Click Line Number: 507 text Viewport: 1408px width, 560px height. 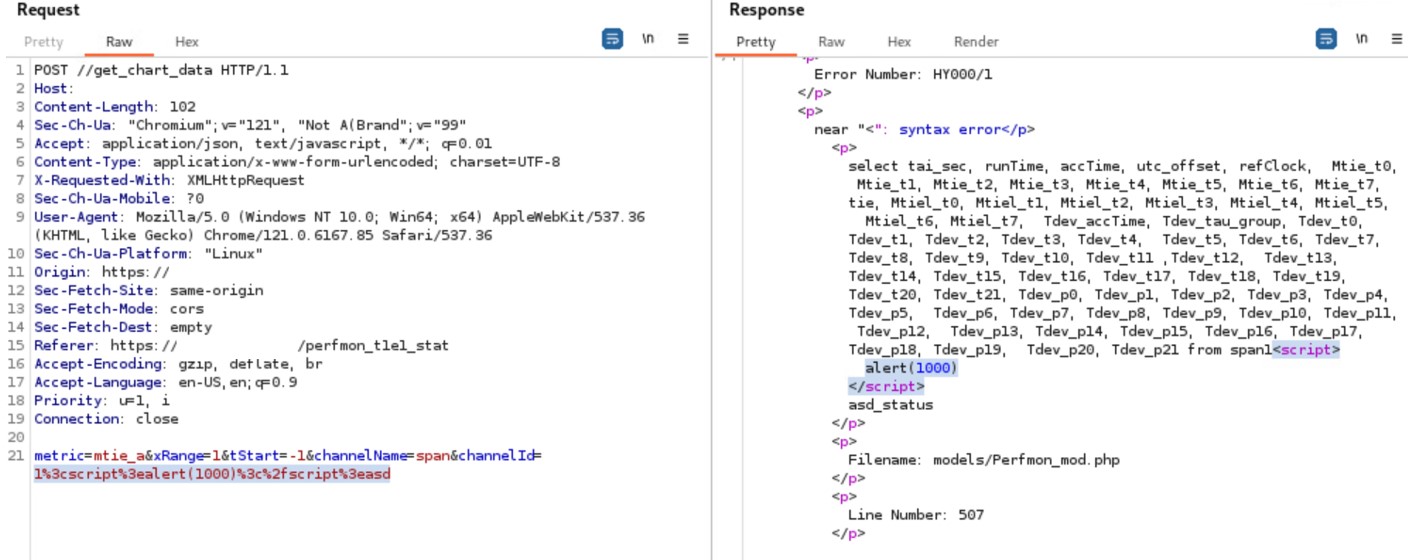[916, 515]
